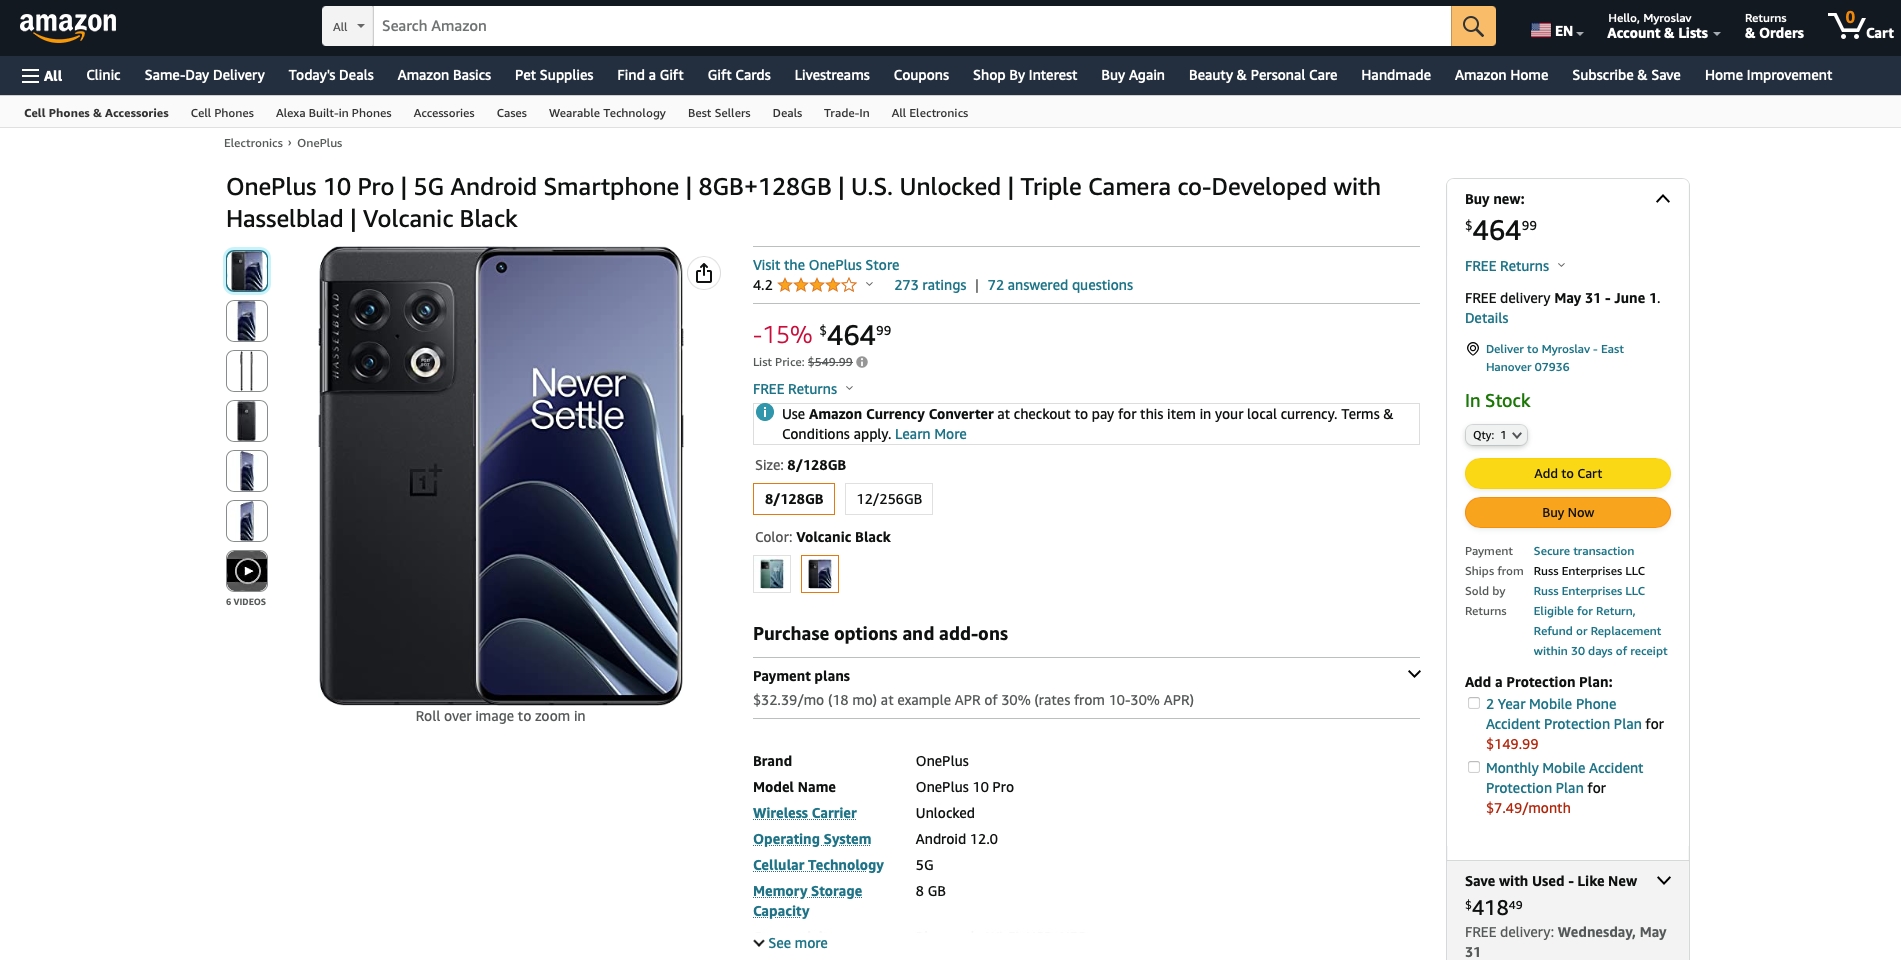Check the 2 Year Accident Protection Plan
This screenshot has height=960, width=1901.
coord(1474,703)
